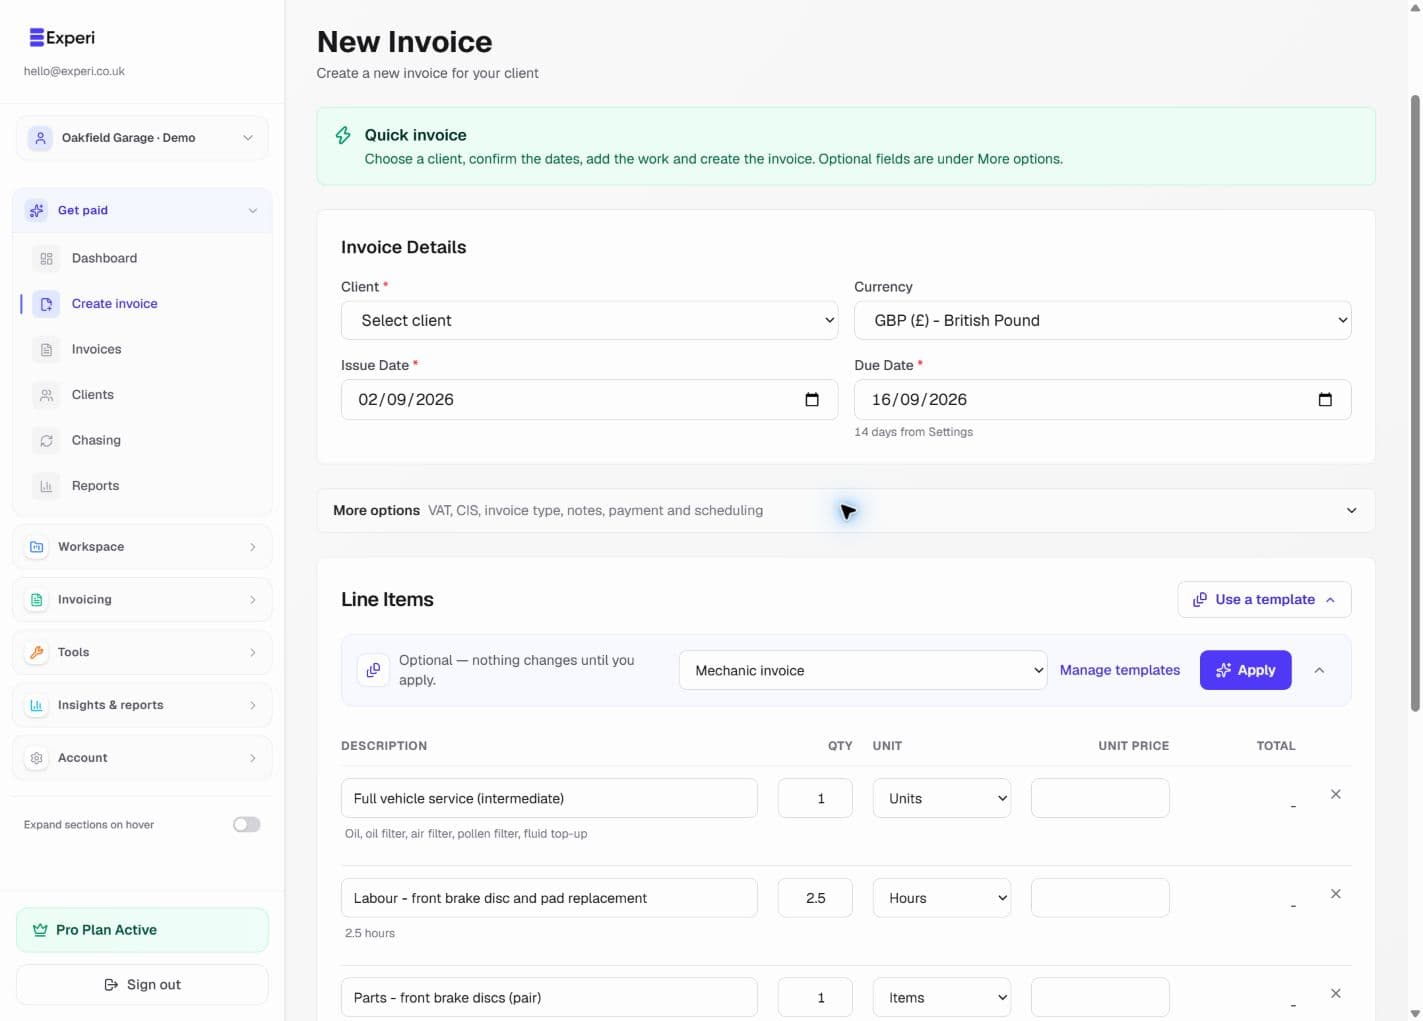
Task: Click the Full vehicle service description field
Action: [549, 798]
